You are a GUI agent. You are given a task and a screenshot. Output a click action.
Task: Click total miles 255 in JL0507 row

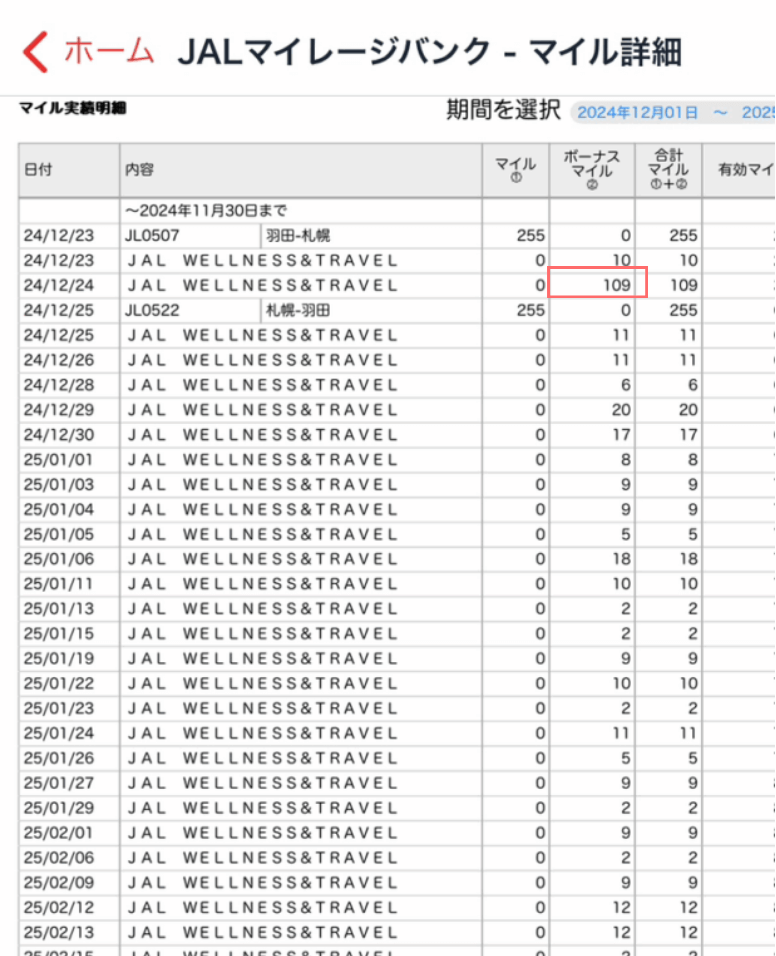(683, 236)
